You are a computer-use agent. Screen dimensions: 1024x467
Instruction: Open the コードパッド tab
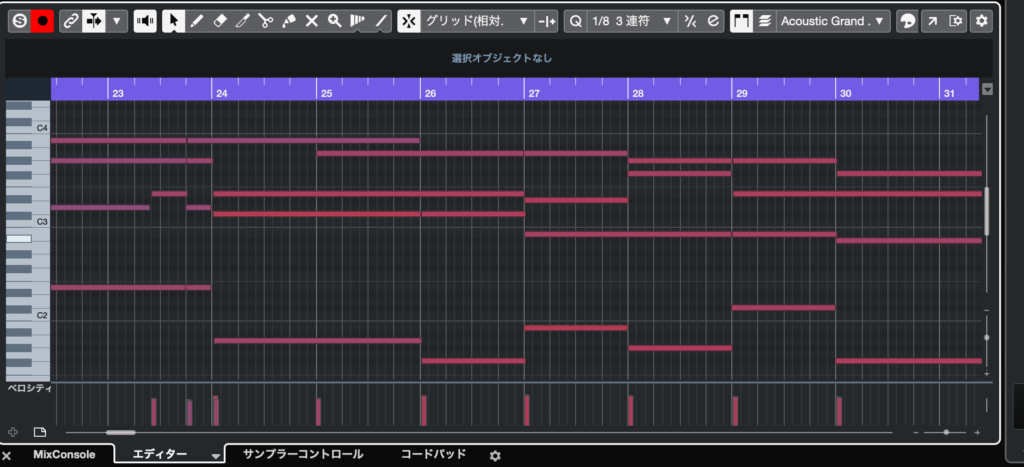click(433, 454)
